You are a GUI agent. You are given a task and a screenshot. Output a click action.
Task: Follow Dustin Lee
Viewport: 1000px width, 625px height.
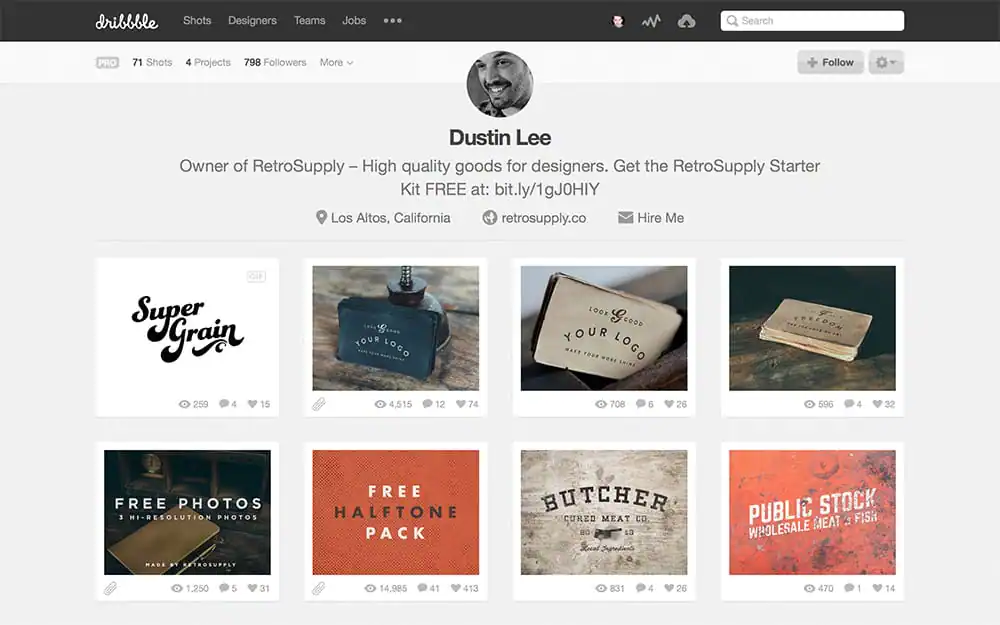tap(830, 62)
